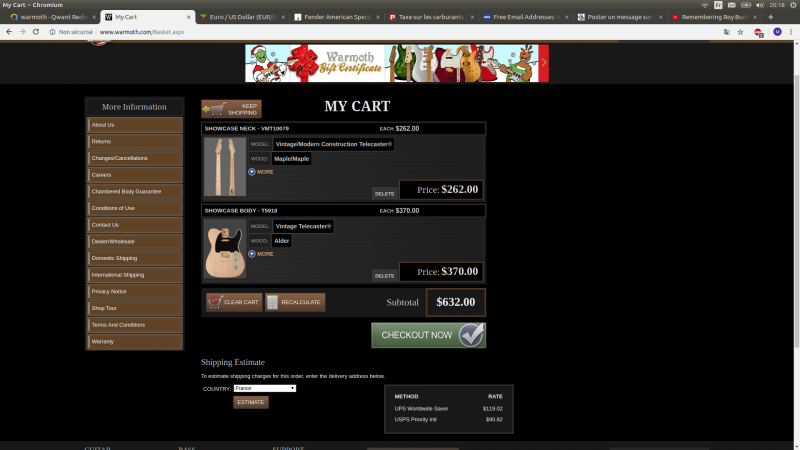This screenshot has height=450, width=800.
Task: Expand MORE details for the showcase body
Action: pyautogui.click(x=261, y=254)
